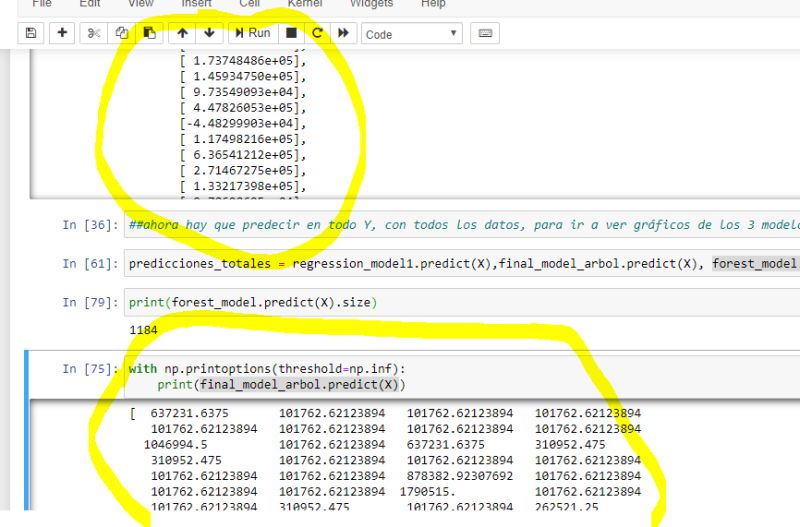Image resolution: width=800 pixels, height=527 pixels.
Task: Paste cells below icon
Action: (x=149, y=33)
